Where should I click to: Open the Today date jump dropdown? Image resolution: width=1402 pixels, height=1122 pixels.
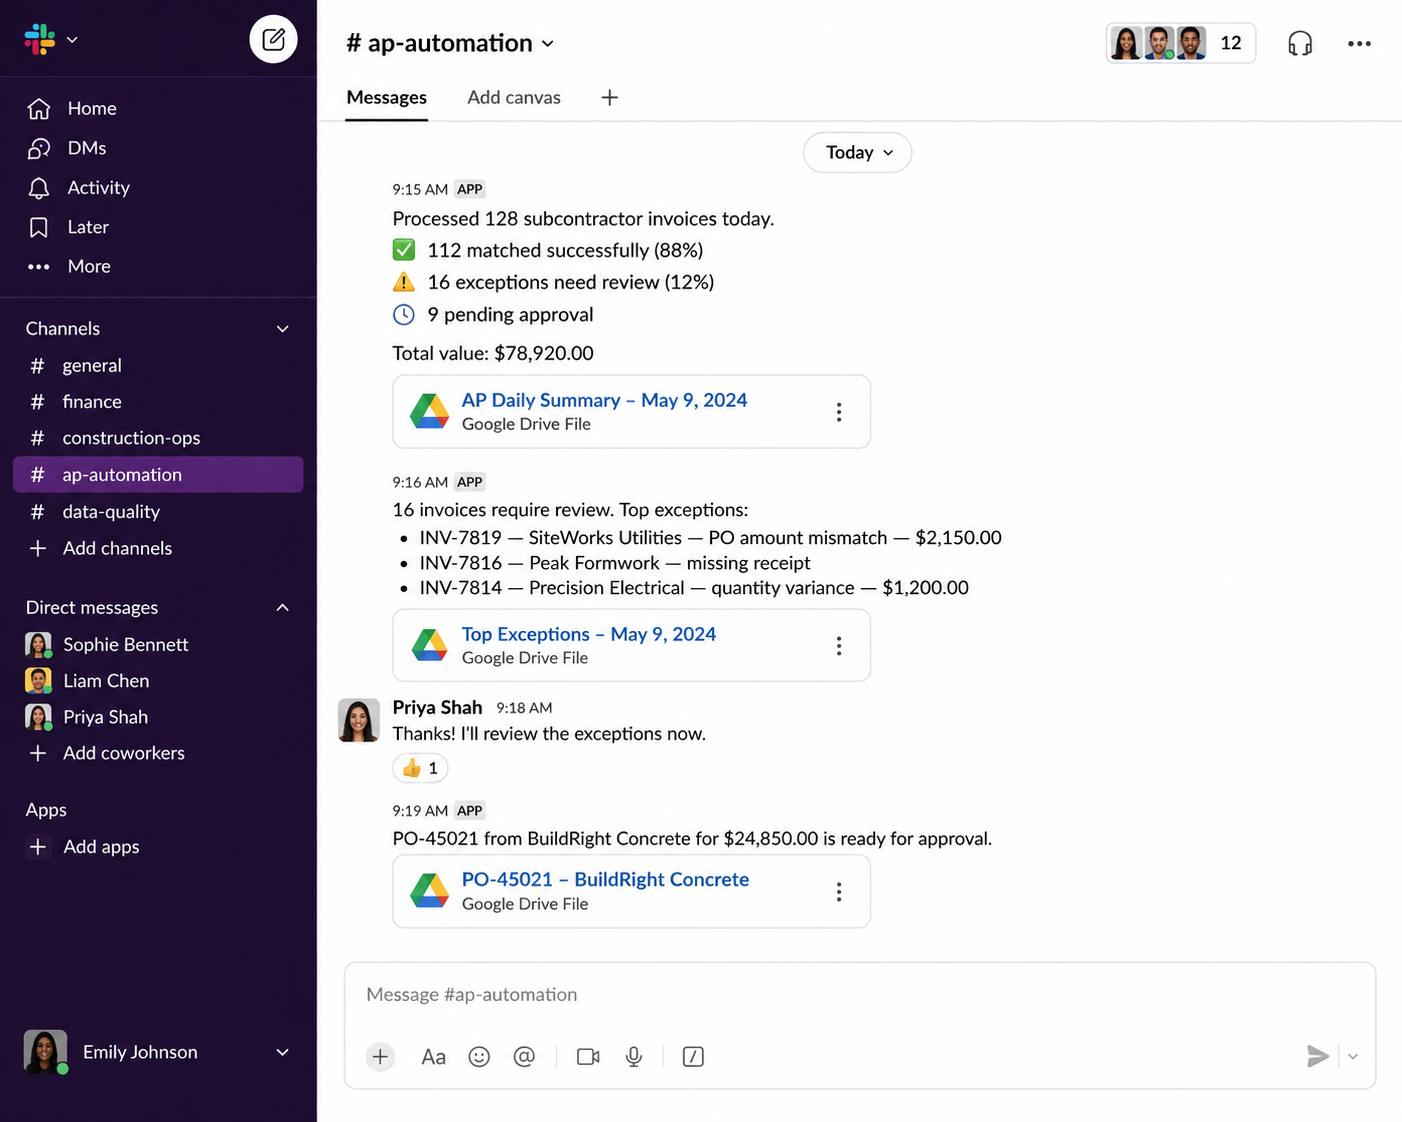[858, 152]
